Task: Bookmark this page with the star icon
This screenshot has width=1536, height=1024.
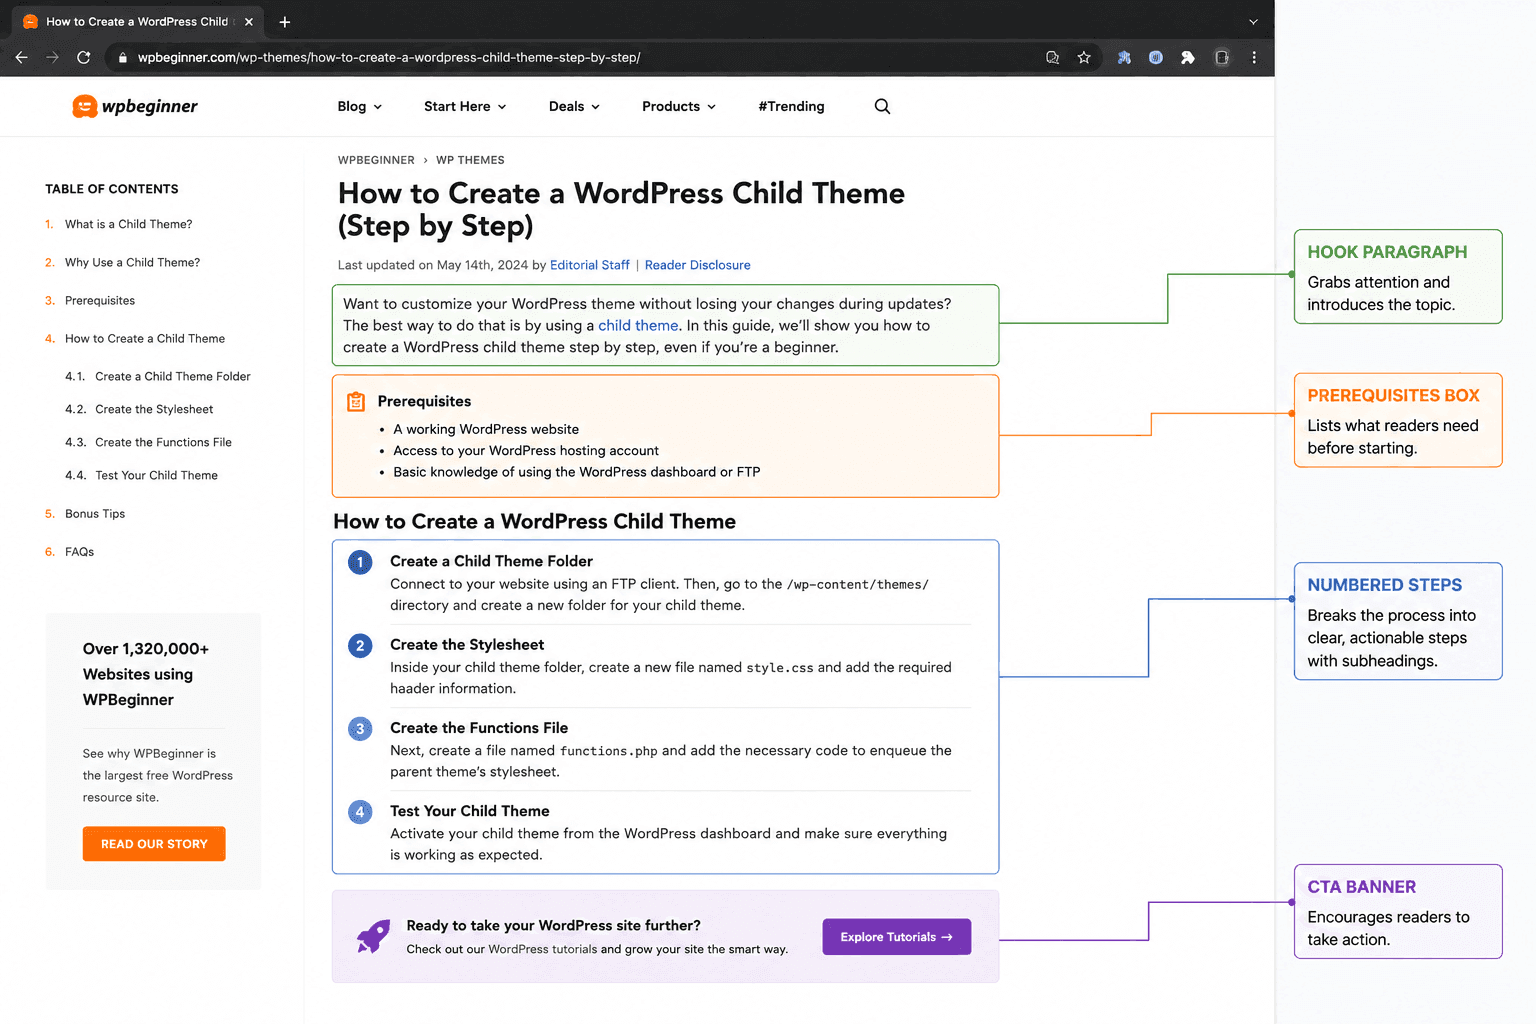Action: point(1084,57)
